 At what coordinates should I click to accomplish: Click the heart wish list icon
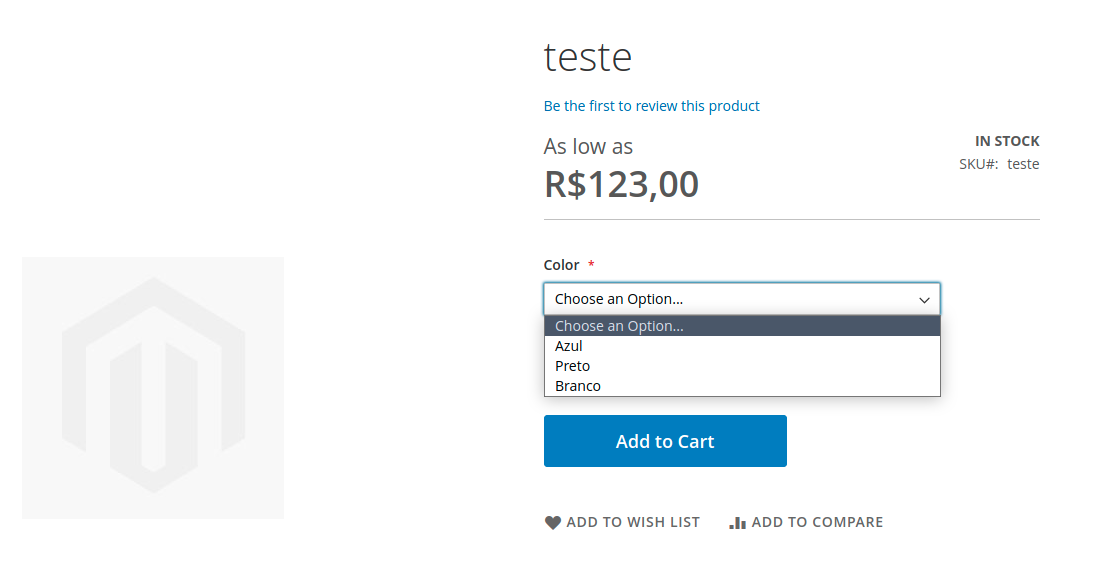(553, 522)
